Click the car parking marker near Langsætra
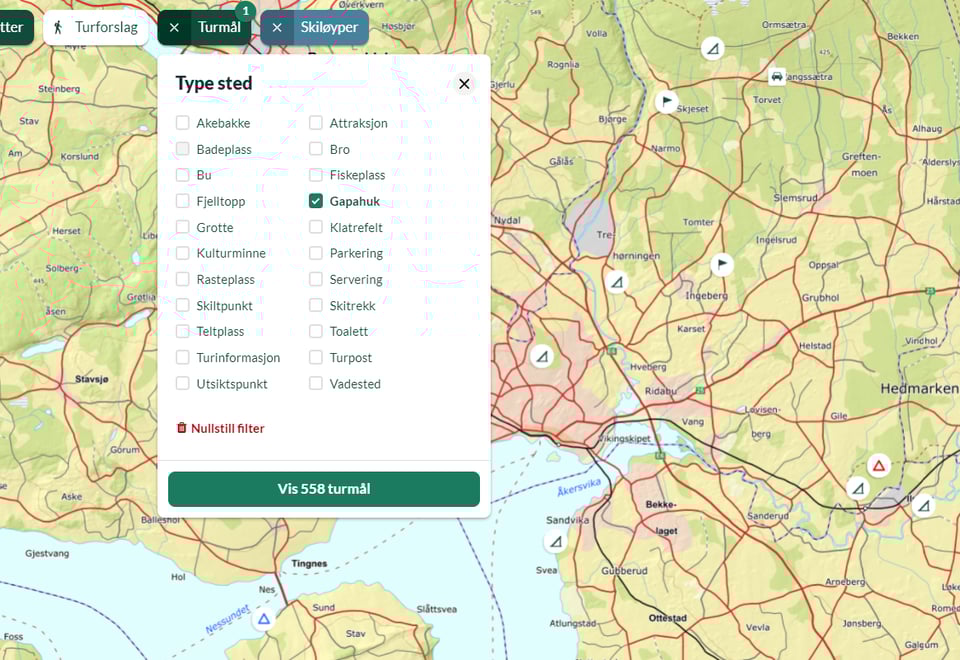The width and height of the screenshot is (960, 660). [777, 76]
